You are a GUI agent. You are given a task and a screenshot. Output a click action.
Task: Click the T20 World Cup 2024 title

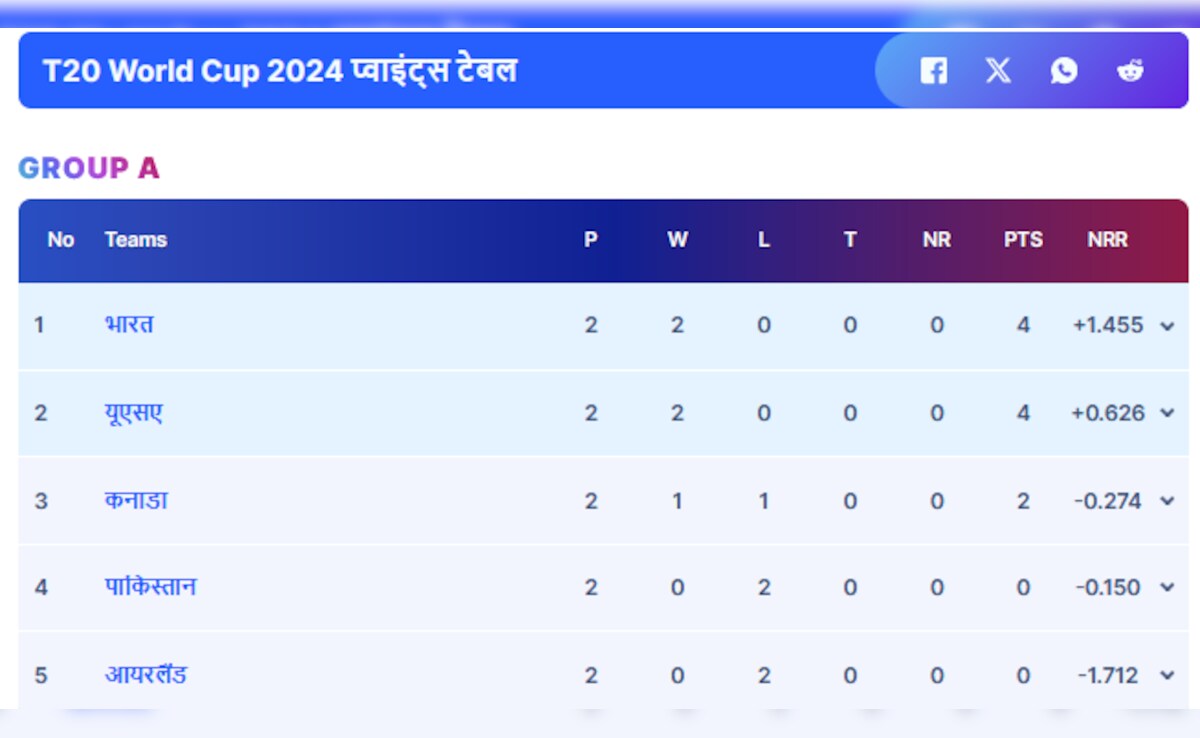tap(280, 71)
